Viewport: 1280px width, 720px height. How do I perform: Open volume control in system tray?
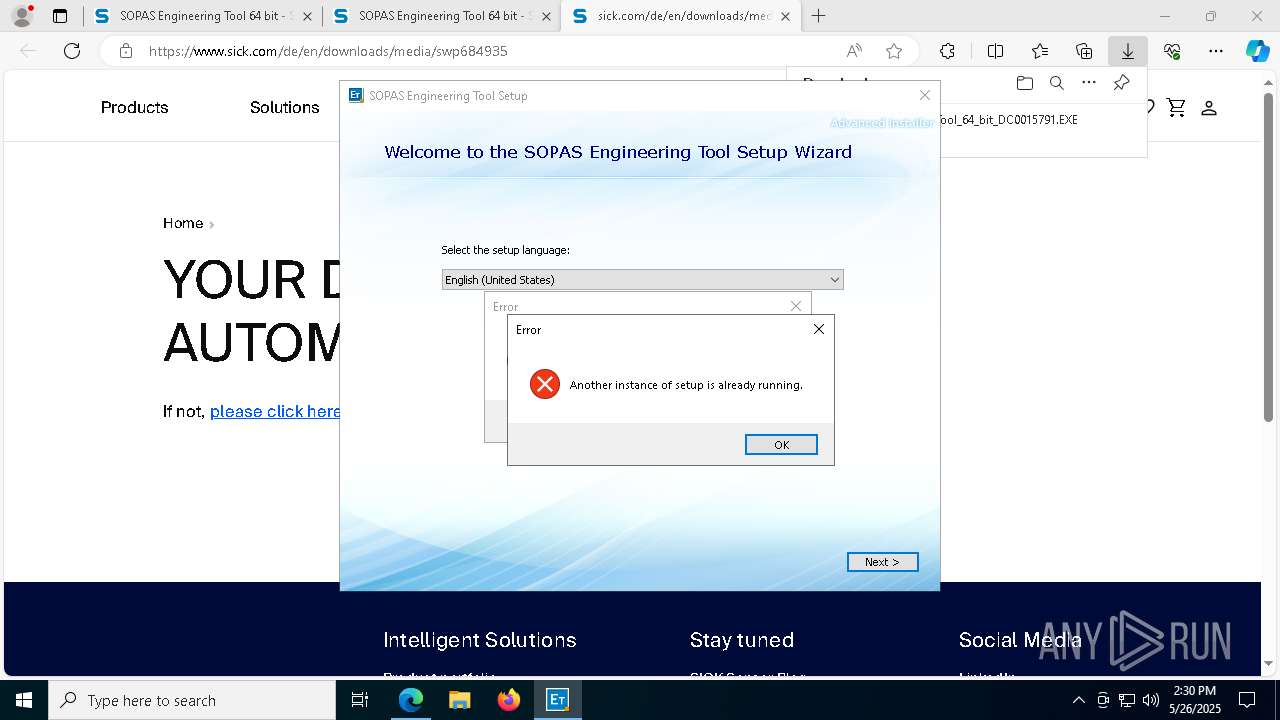(1150, 700)
